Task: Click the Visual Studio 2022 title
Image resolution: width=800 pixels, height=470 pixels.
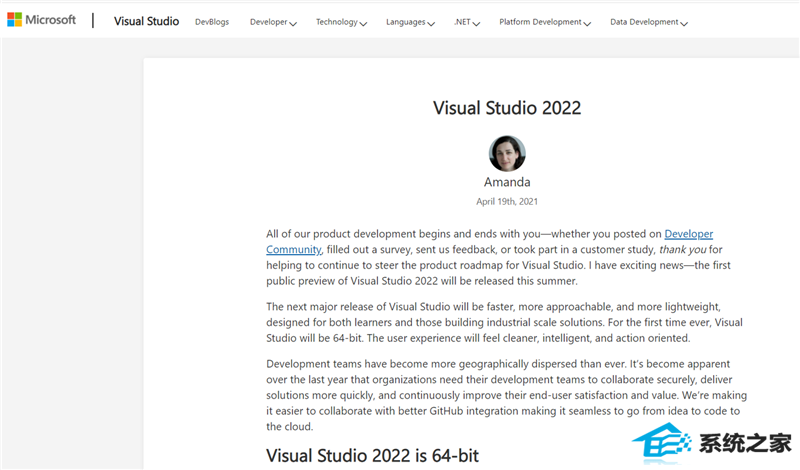Action: tap(507, 108)
